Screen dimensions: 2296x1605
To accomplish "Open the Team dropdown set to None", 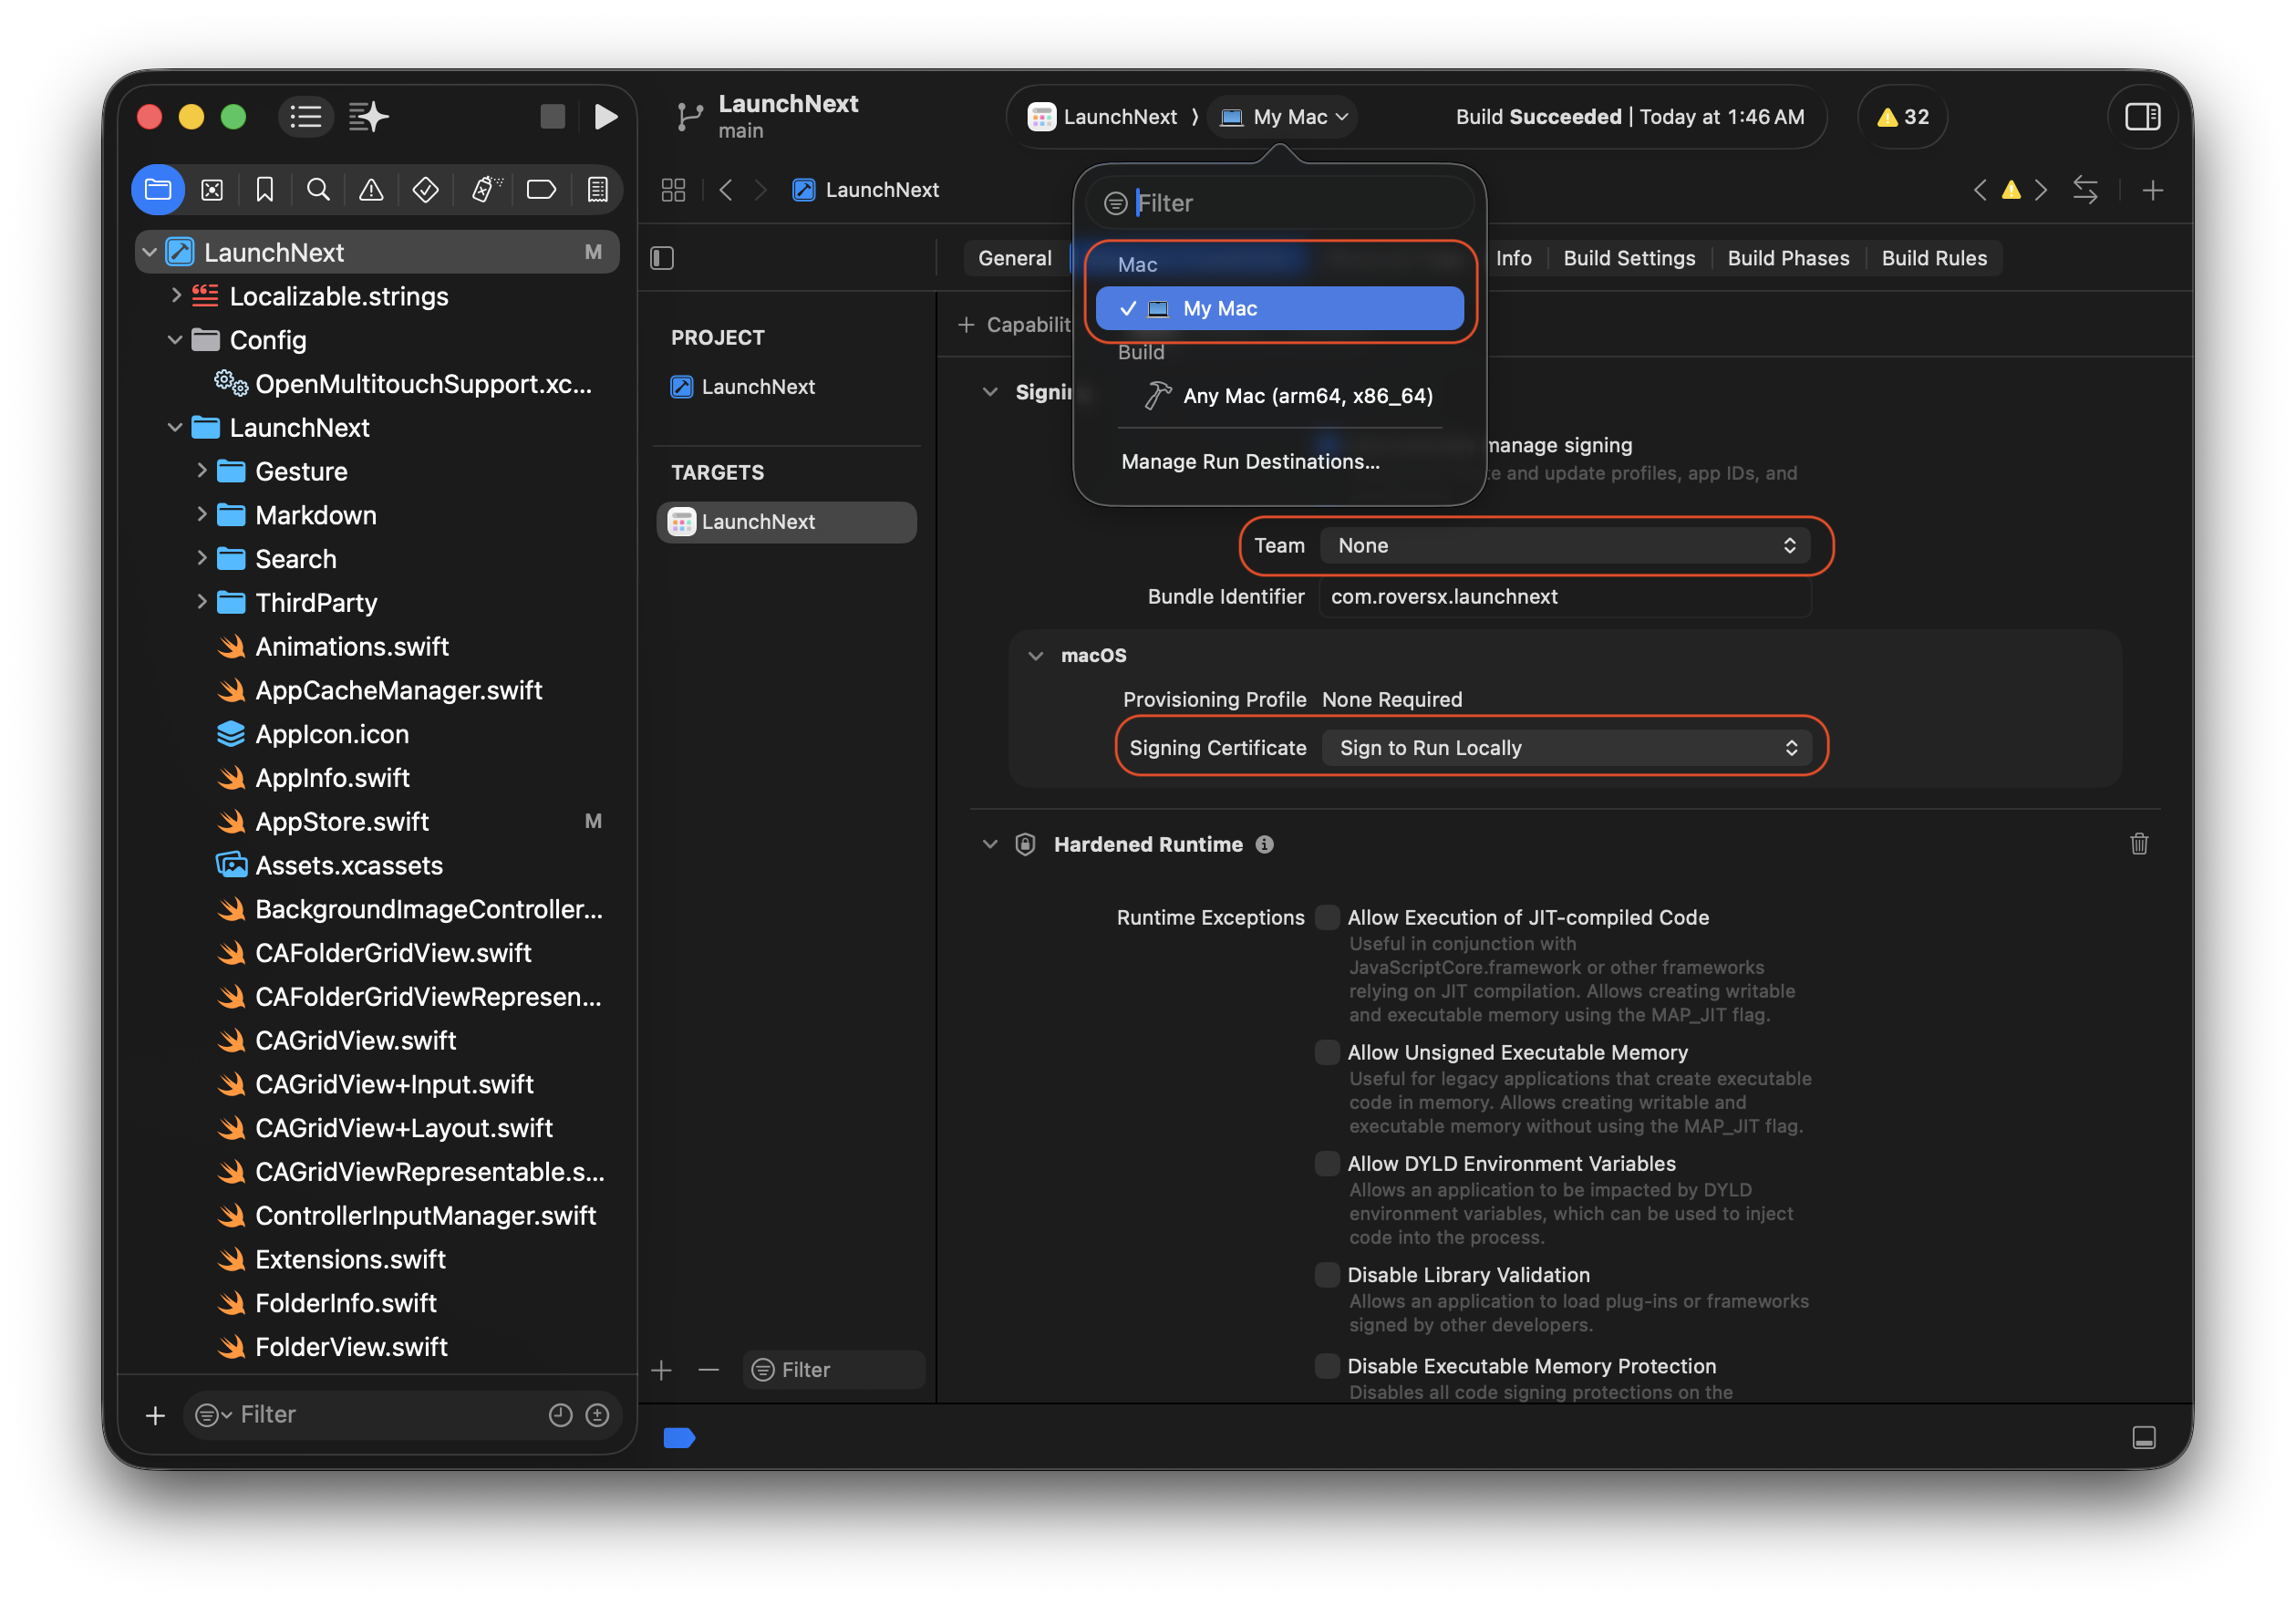I will tap(1565, 546).
